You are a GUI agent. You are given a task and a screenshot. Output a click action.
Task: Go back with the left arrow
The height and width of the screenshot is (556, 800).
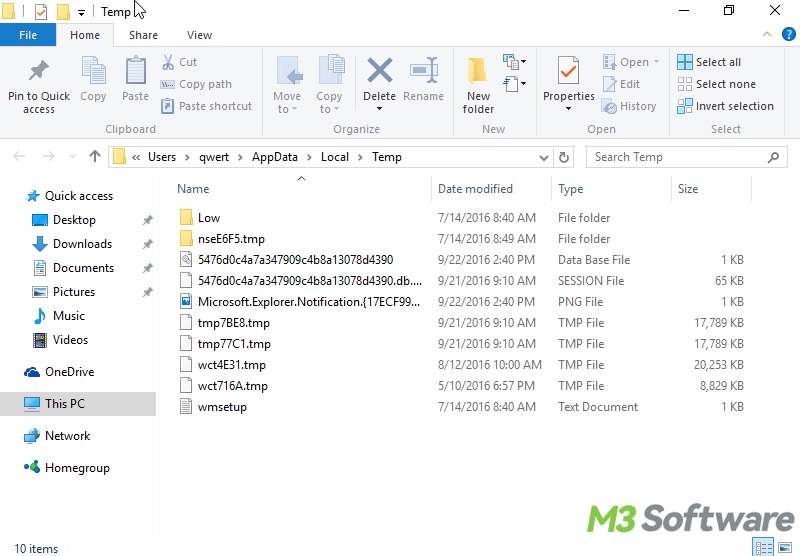(19, 156)
